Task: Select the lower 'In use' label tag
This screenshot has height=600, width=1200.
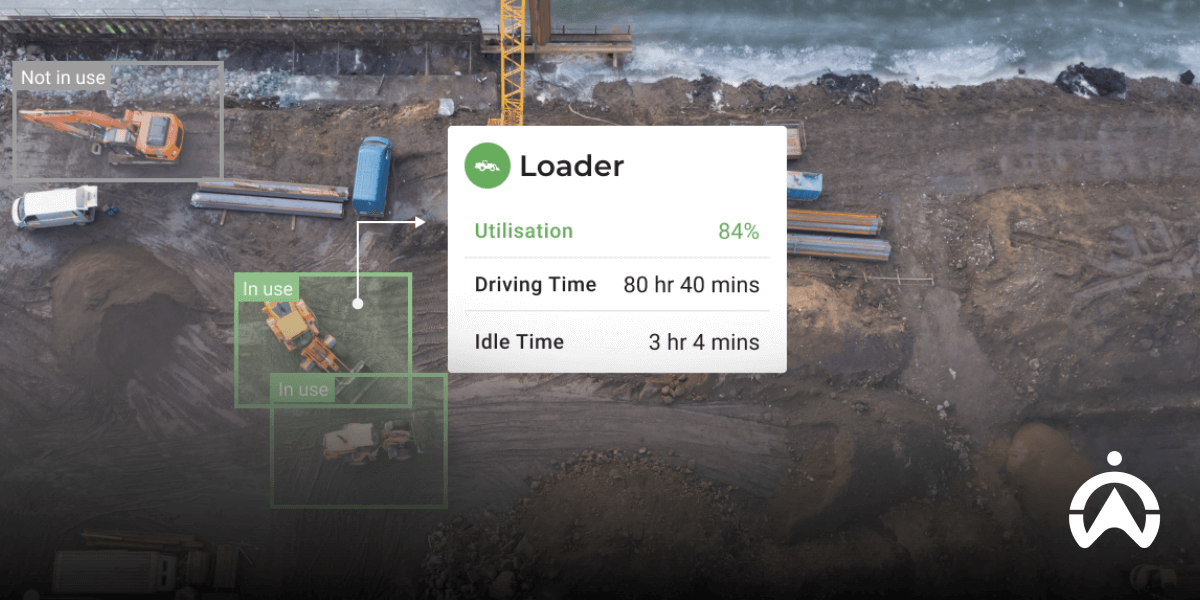Action: tap(303, 389)
